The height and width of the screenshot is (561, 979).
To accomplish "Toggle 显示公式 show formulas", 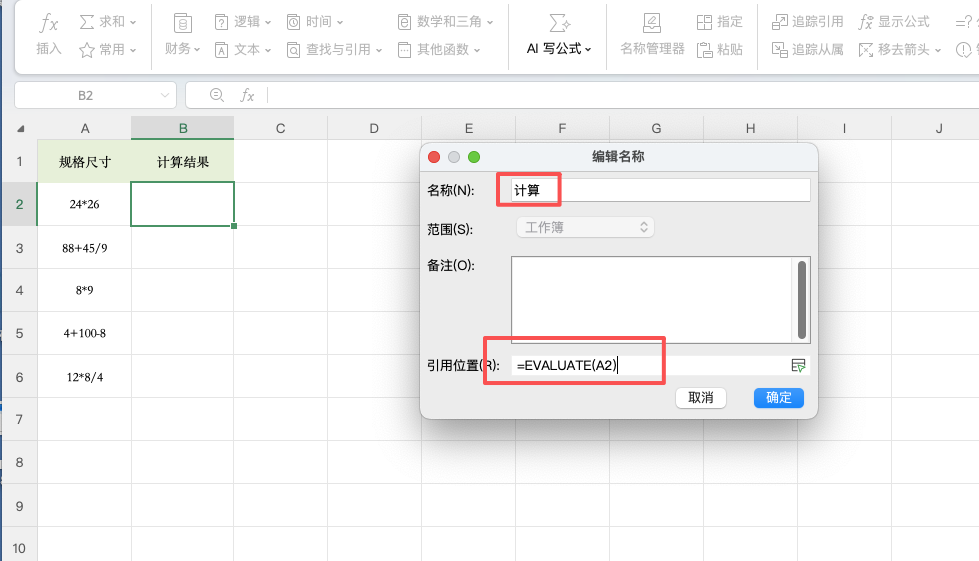I will (894, 22).
